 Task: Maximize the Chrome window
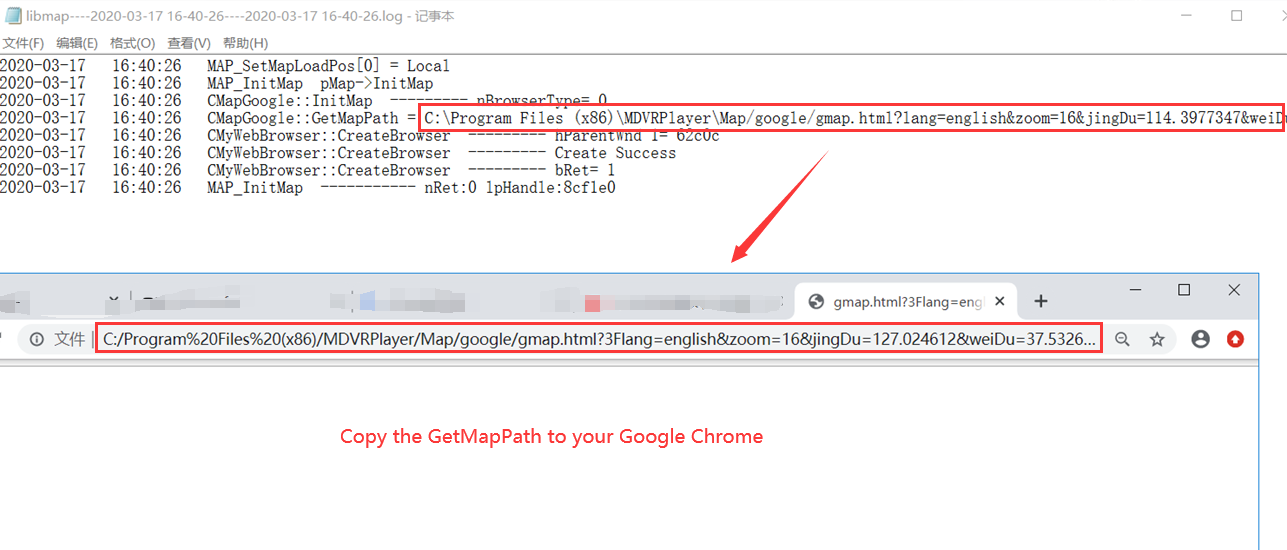(1184, 290)
